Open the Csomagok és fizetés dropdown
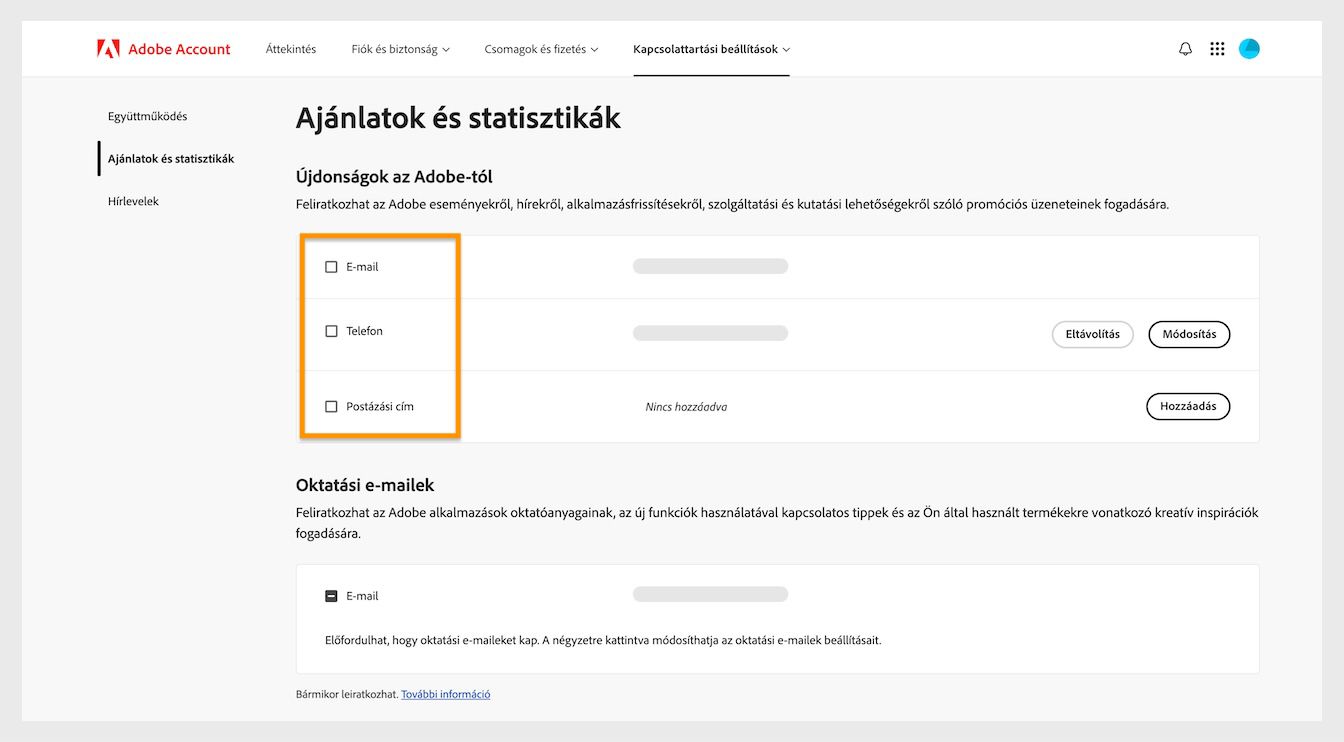1344x742 pixels. [541, 47]
